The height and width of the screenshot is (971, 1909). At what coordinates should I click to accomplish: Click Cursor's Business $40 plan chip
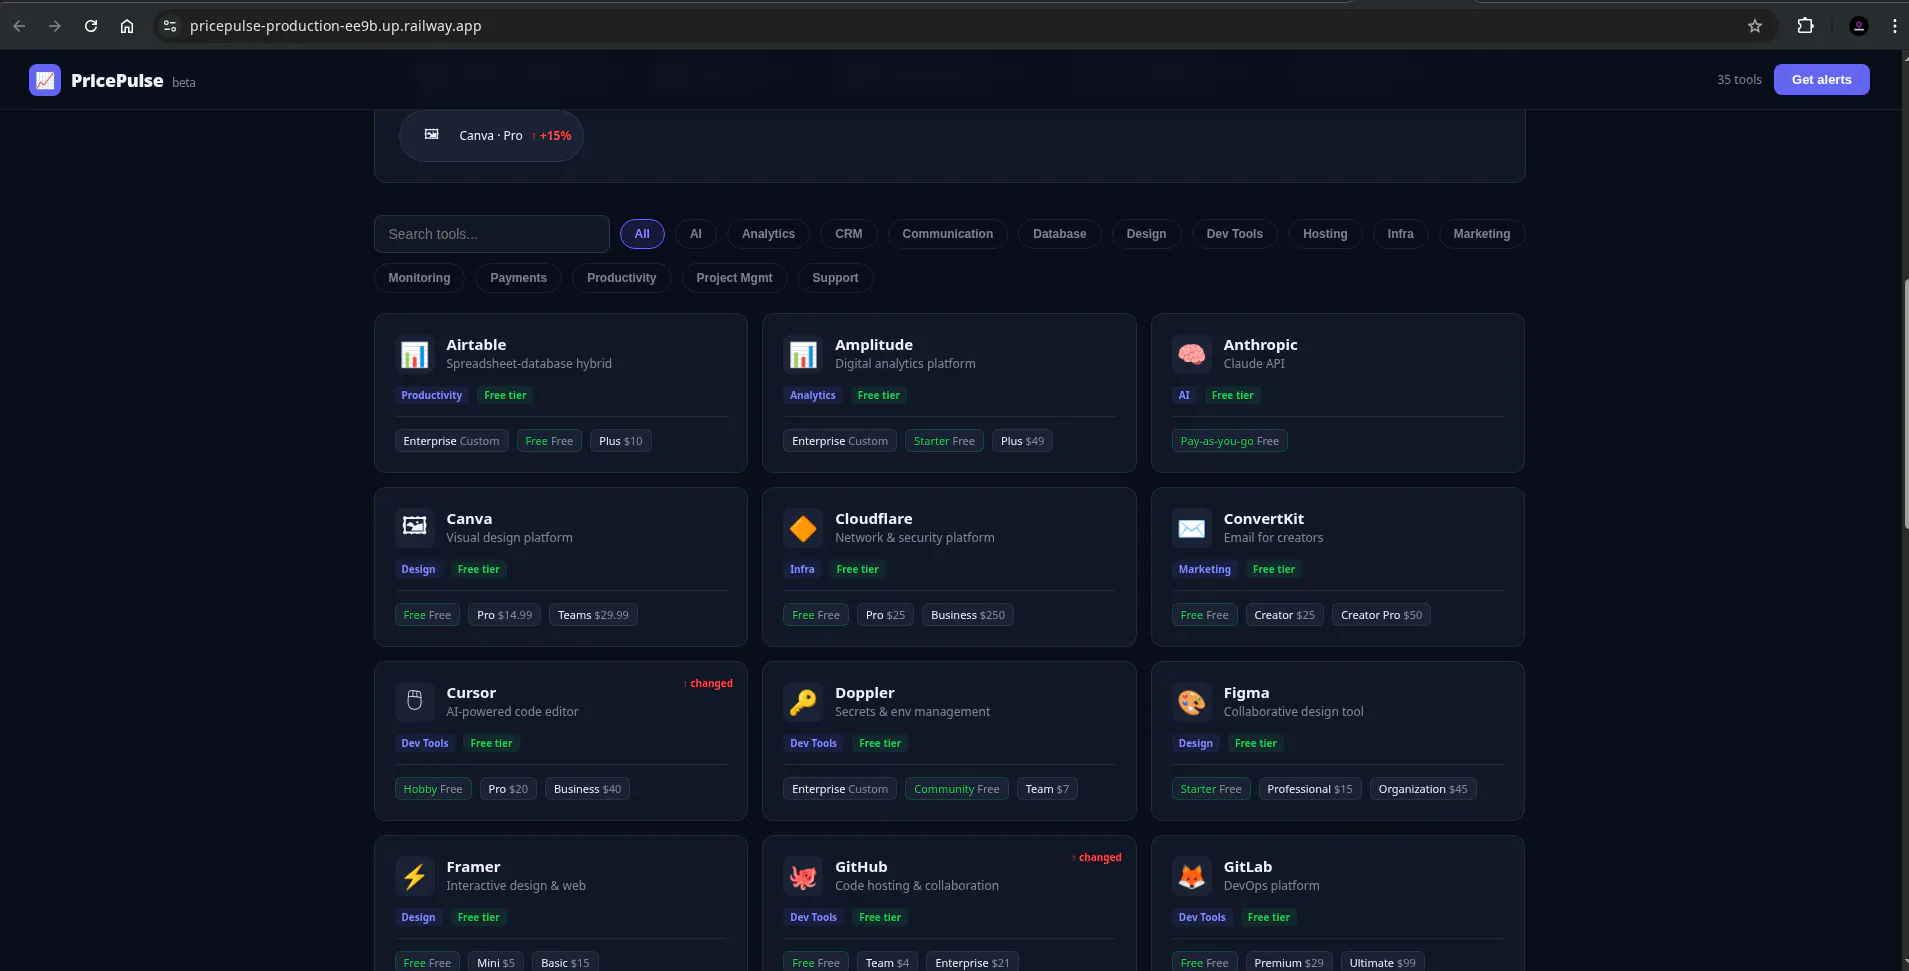point(587,789)
